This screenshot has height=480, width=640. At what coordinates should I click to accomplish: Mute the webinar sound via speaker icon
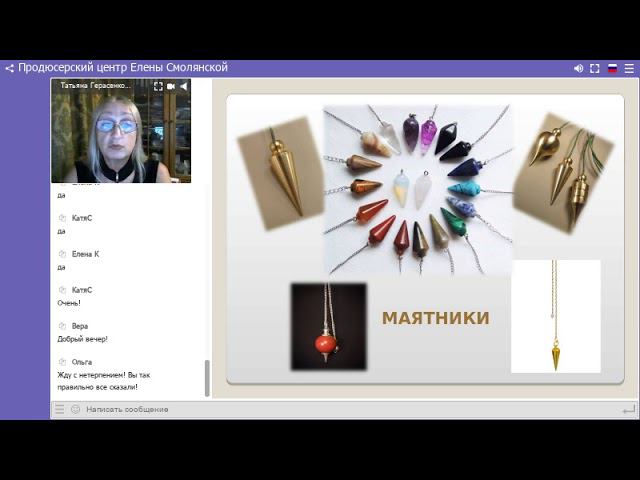point(578,69)
